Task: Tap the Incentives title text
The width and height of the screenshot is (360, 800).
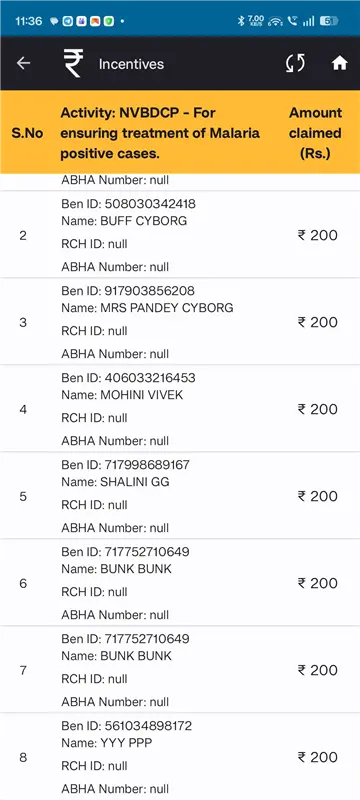Action: [x=131, y=64]
